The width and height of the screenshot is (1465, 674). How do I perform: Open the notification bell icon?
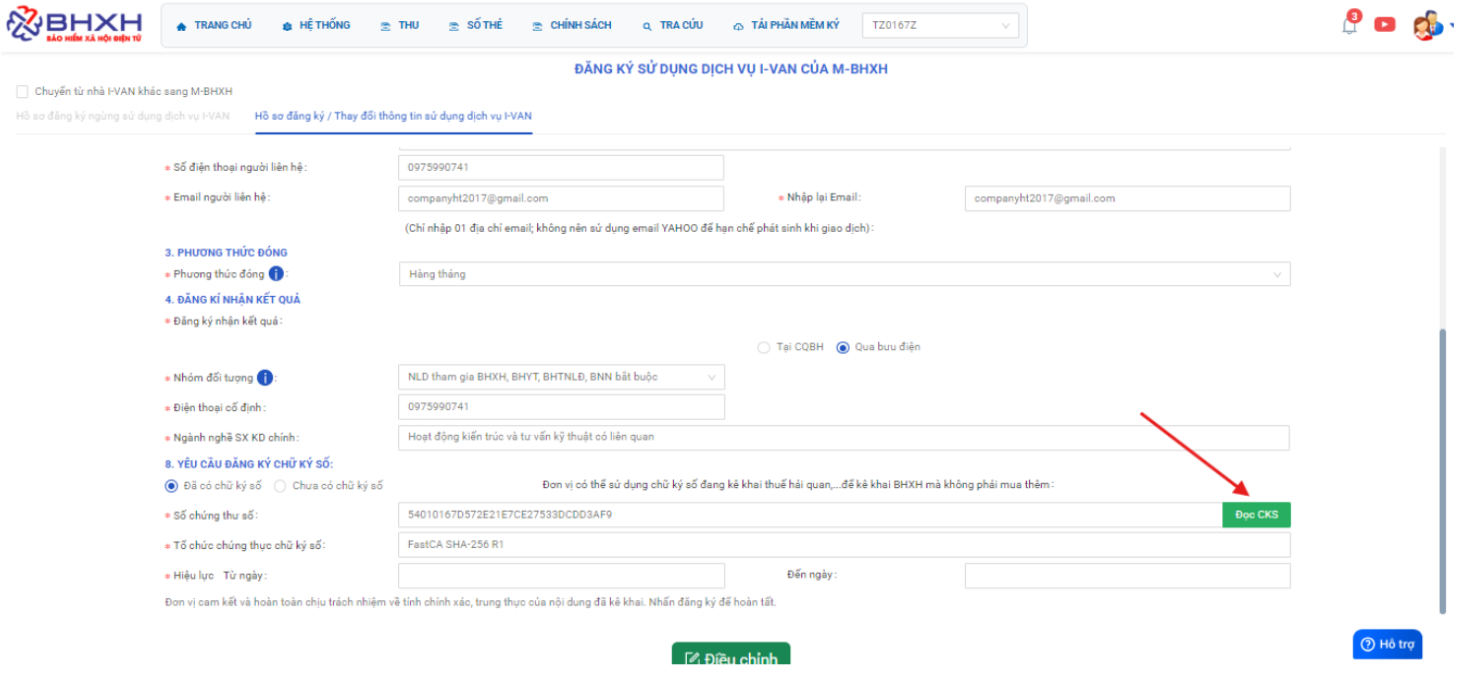pos(1350,26)
